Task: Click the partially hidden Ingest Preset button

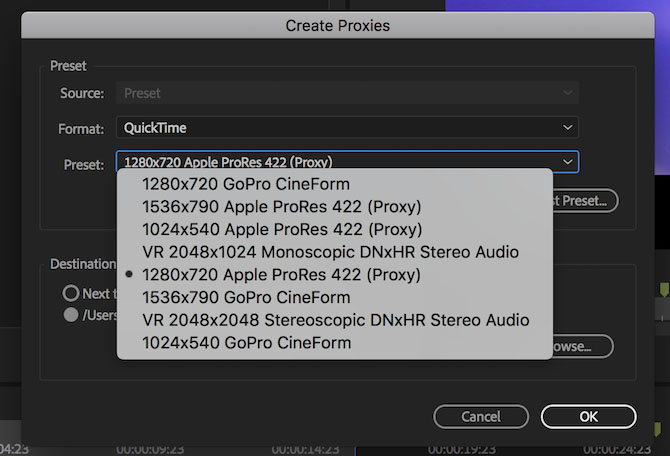Action: click(584, 200)
